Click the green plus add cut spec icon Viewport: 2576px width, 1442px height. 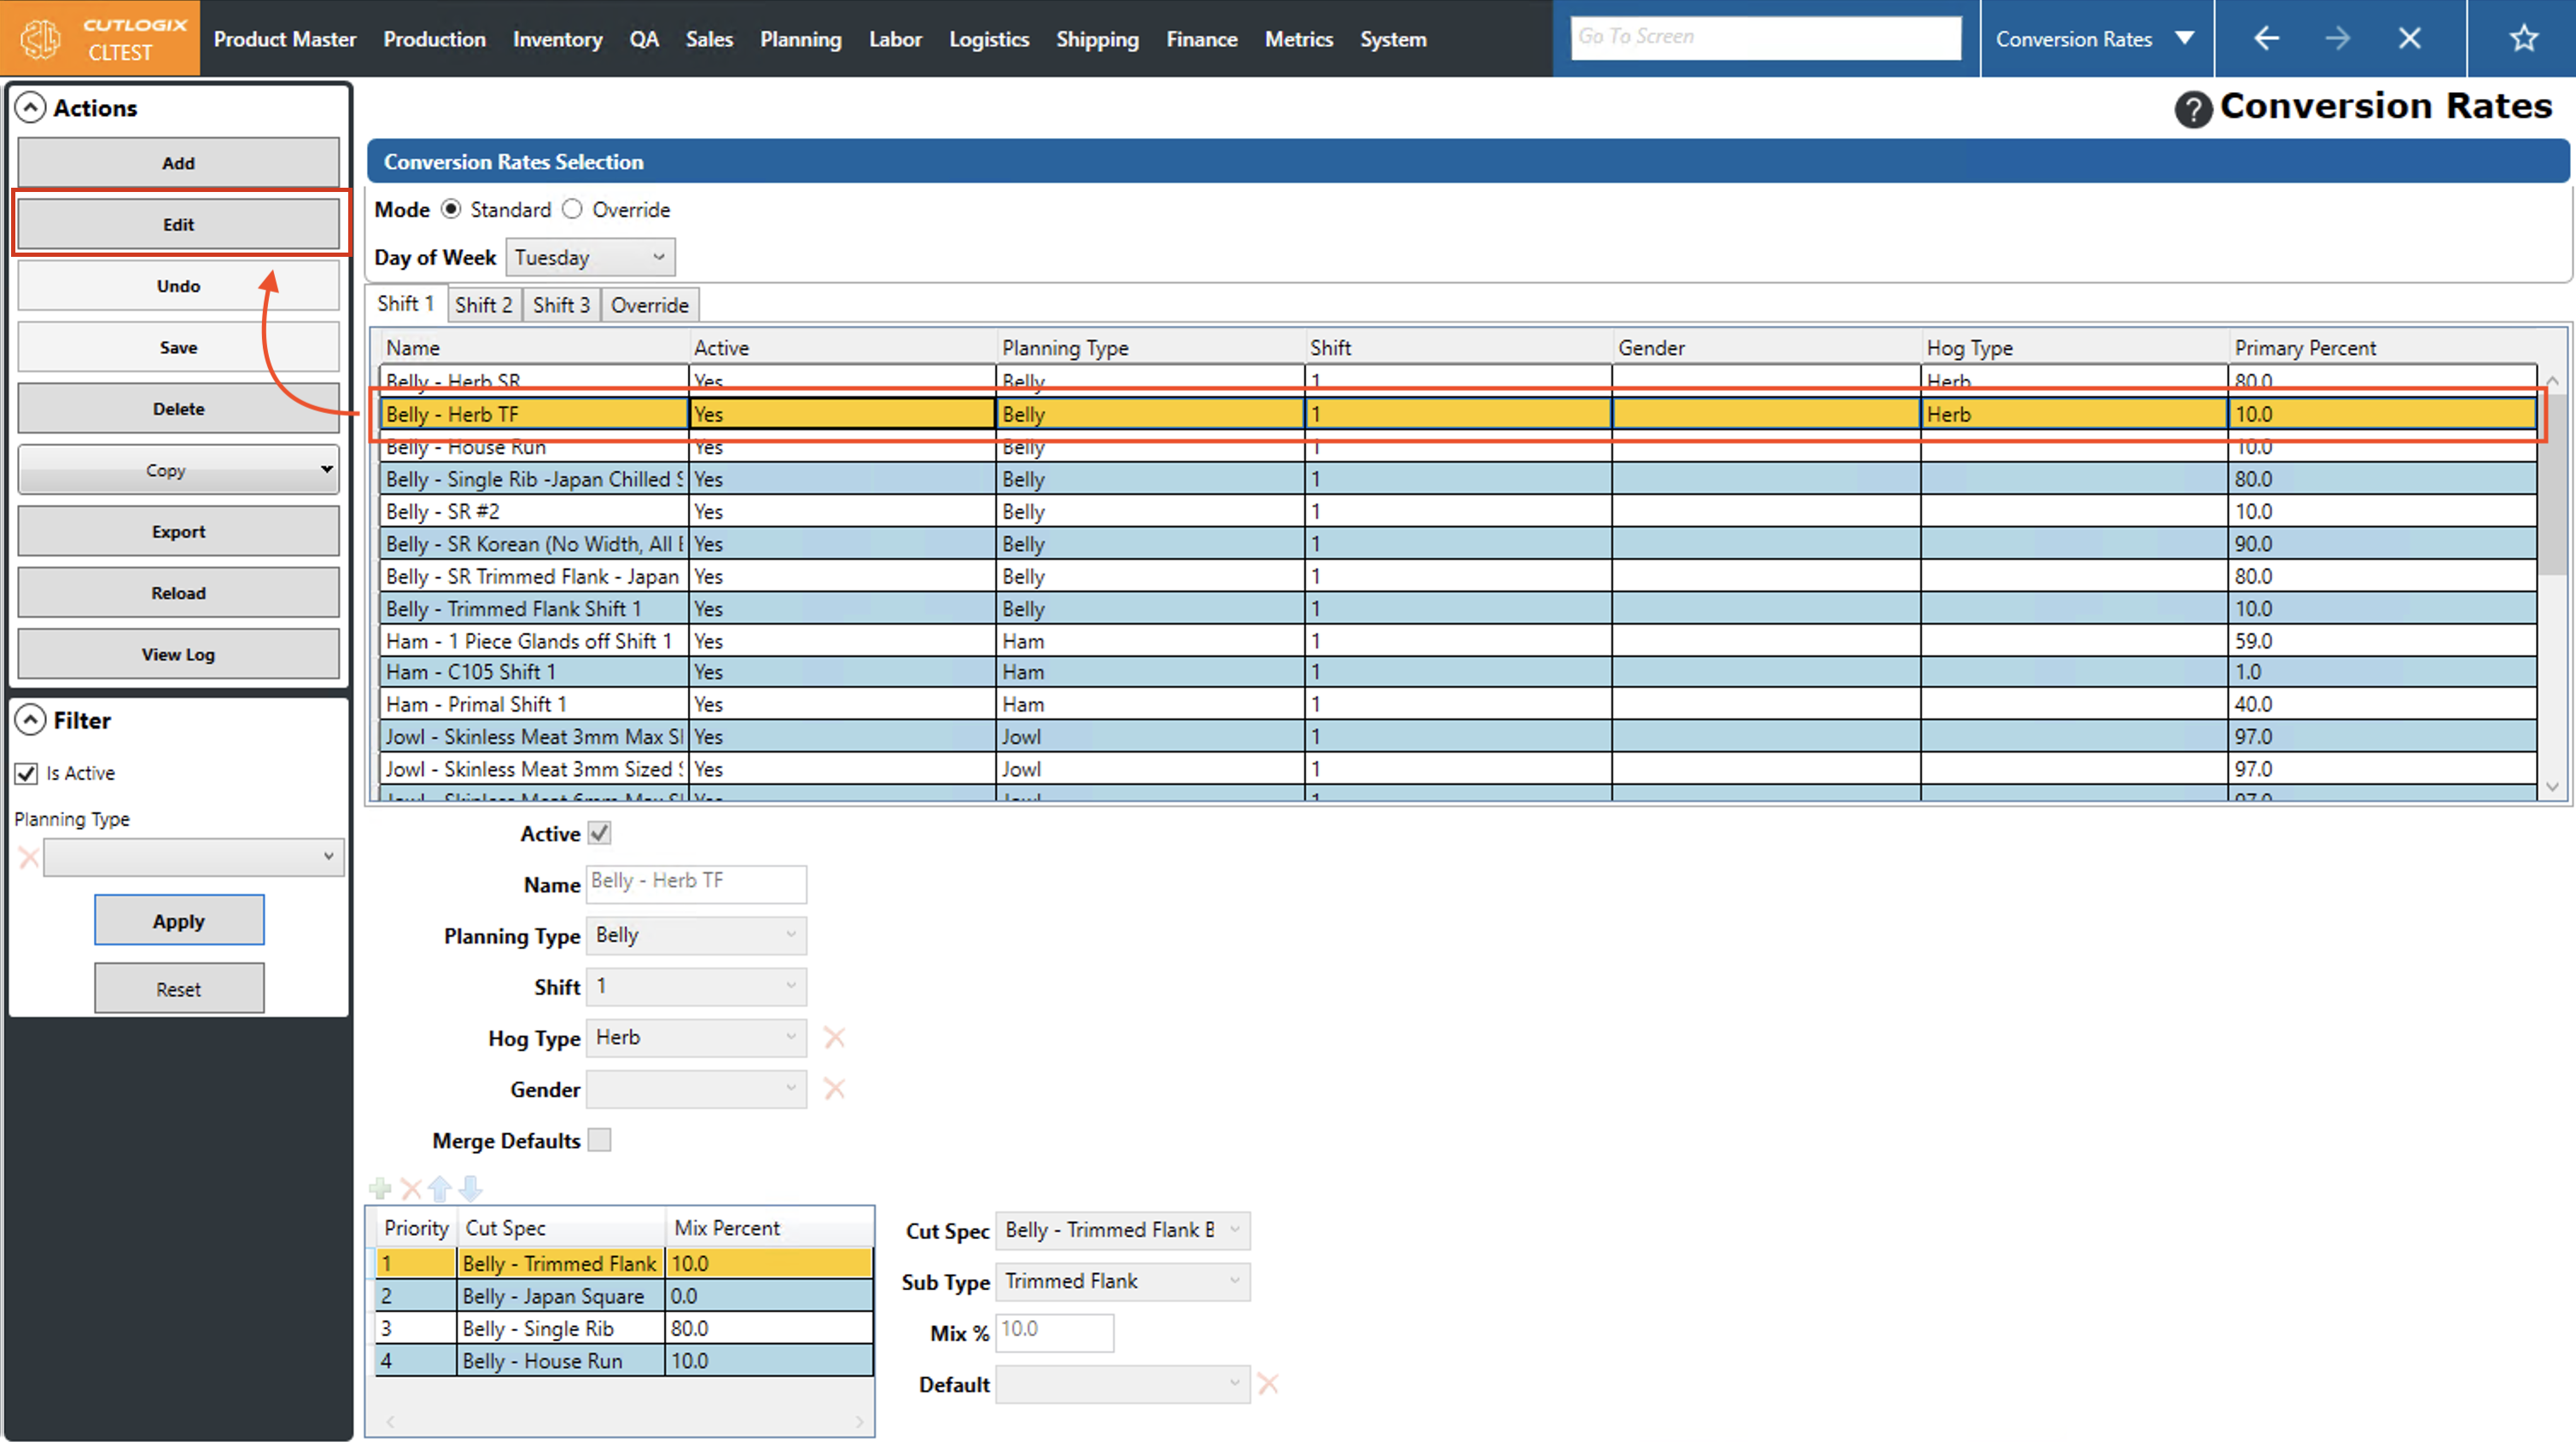(380, 1188)
